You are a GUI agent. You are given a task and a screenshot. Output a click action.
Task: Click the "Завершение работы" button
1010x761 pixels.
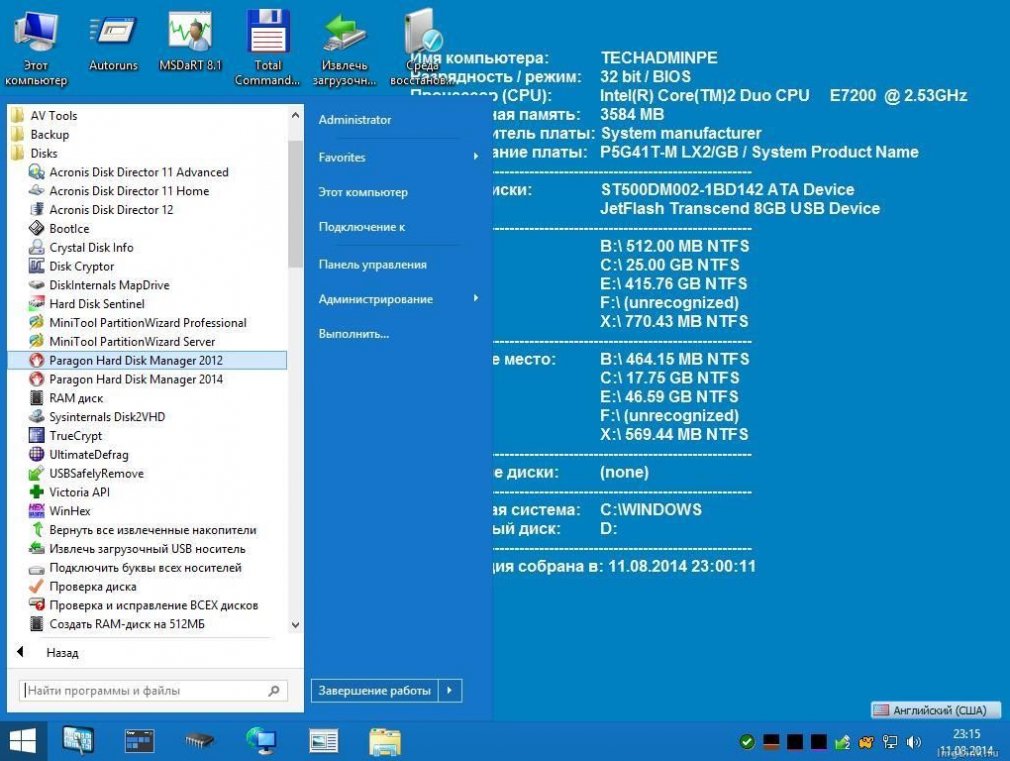click(x=374, y=691)
